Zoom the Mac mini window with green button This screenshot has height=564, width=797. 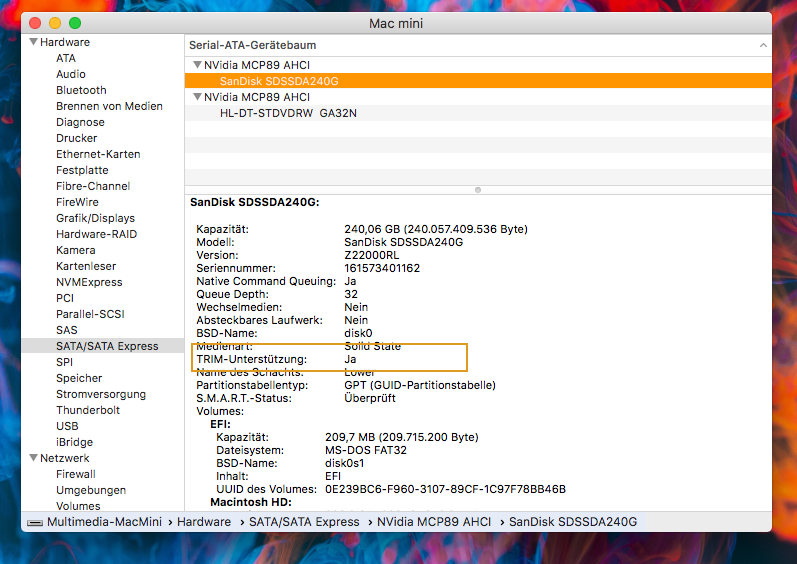(75, 23)
